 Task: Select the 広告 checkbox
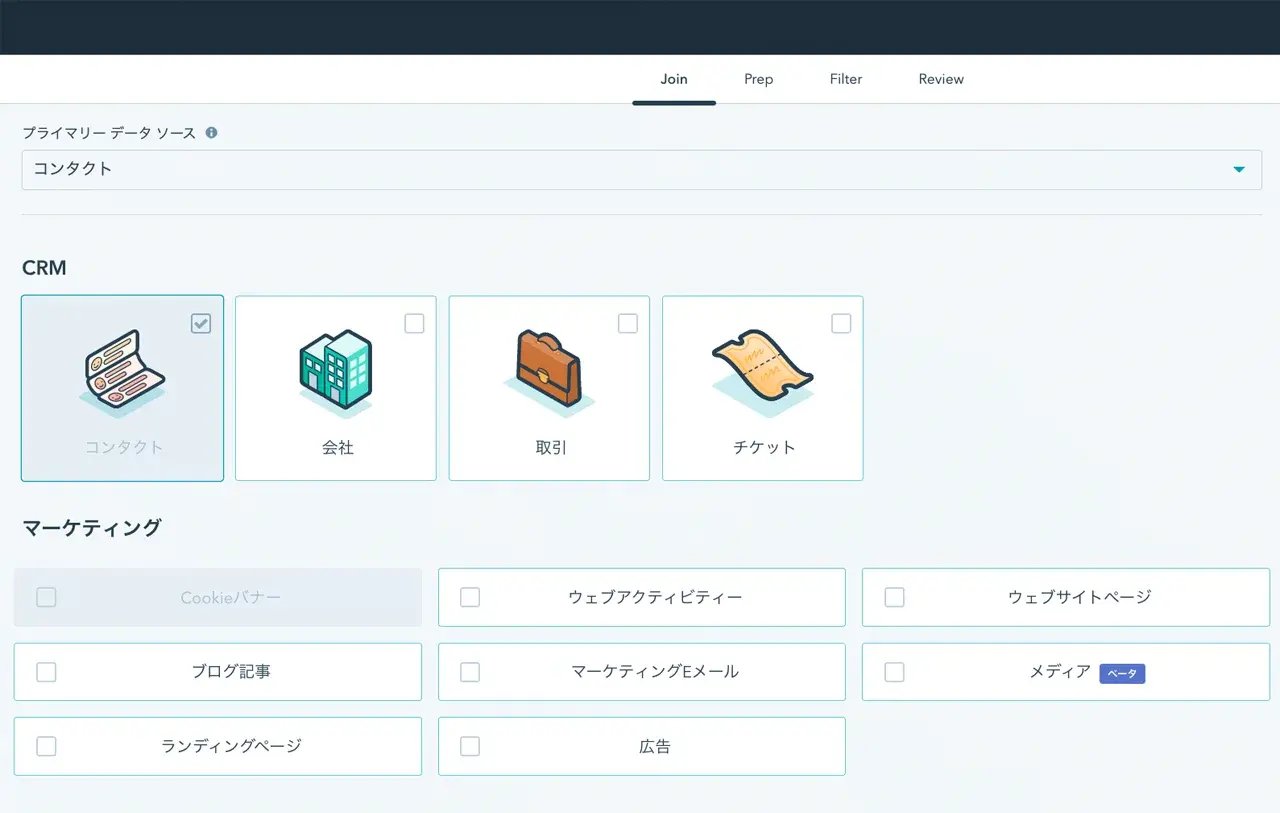[x=470, y=746]
